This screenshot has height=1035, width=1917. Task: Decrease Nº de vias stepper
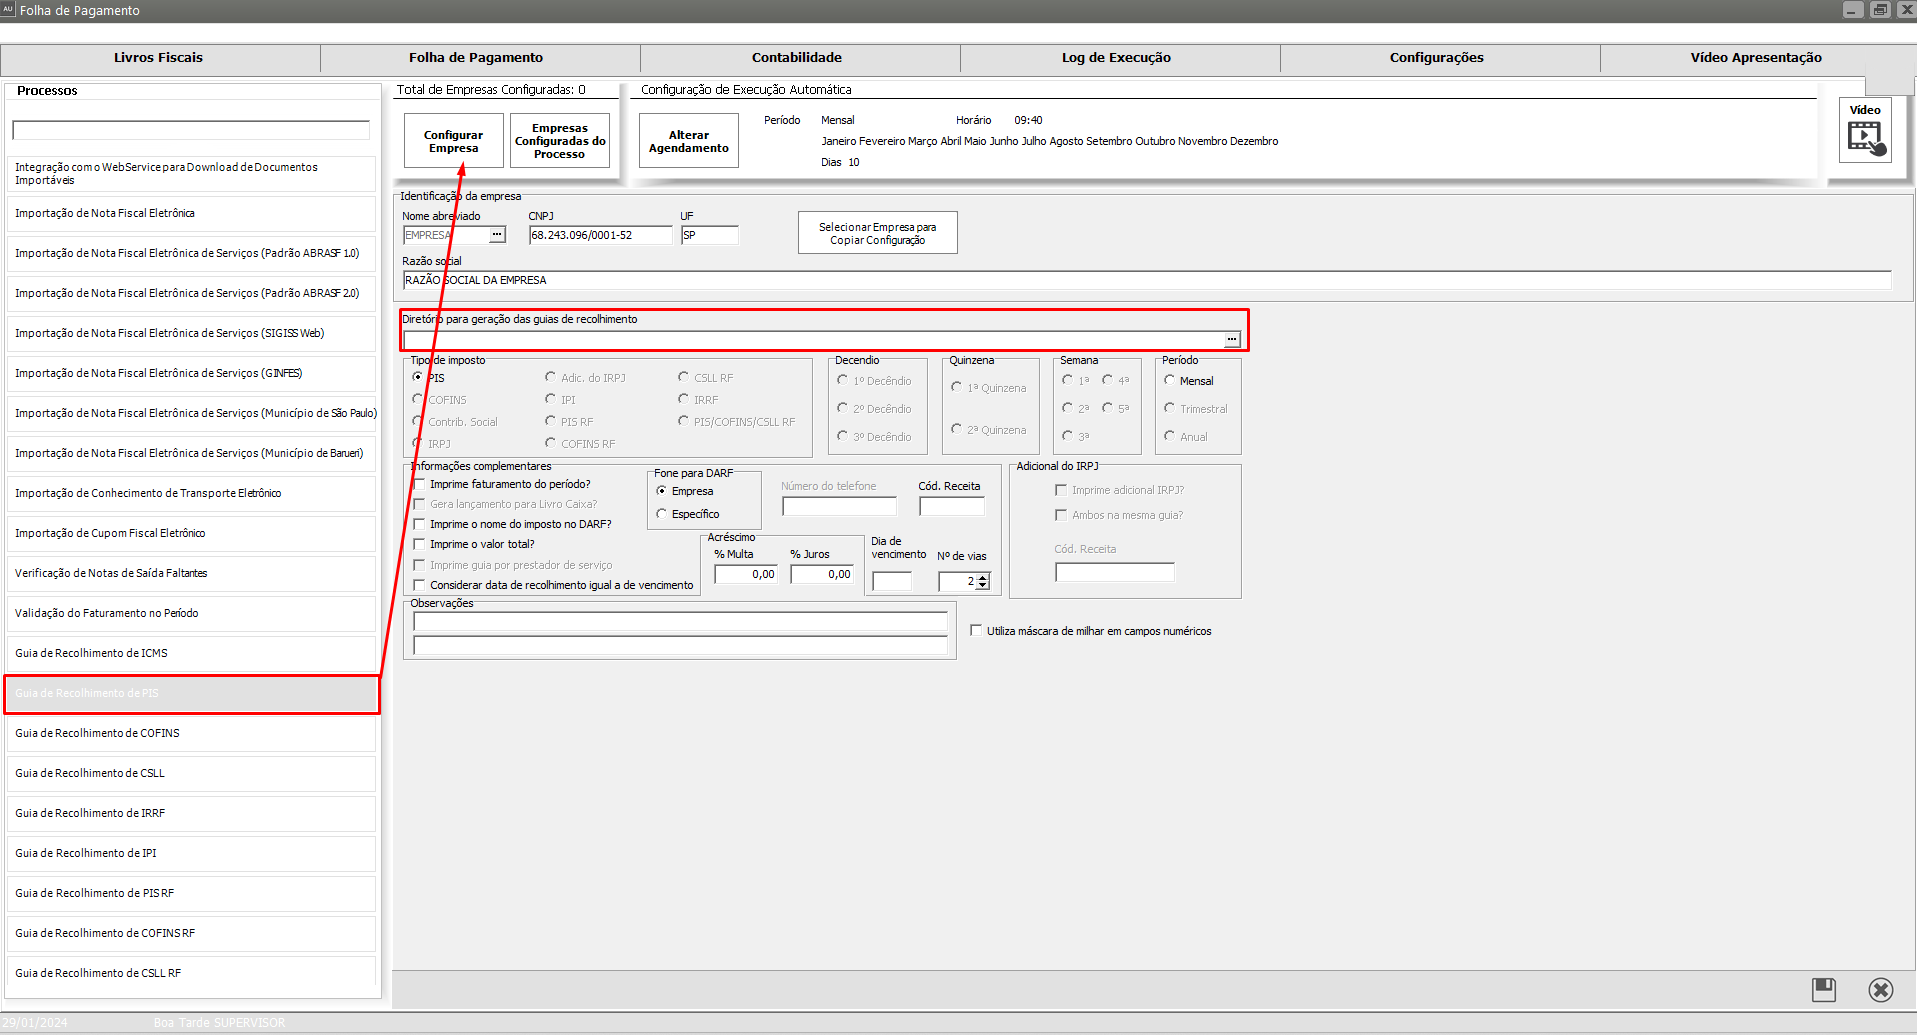tap(983, 586)
